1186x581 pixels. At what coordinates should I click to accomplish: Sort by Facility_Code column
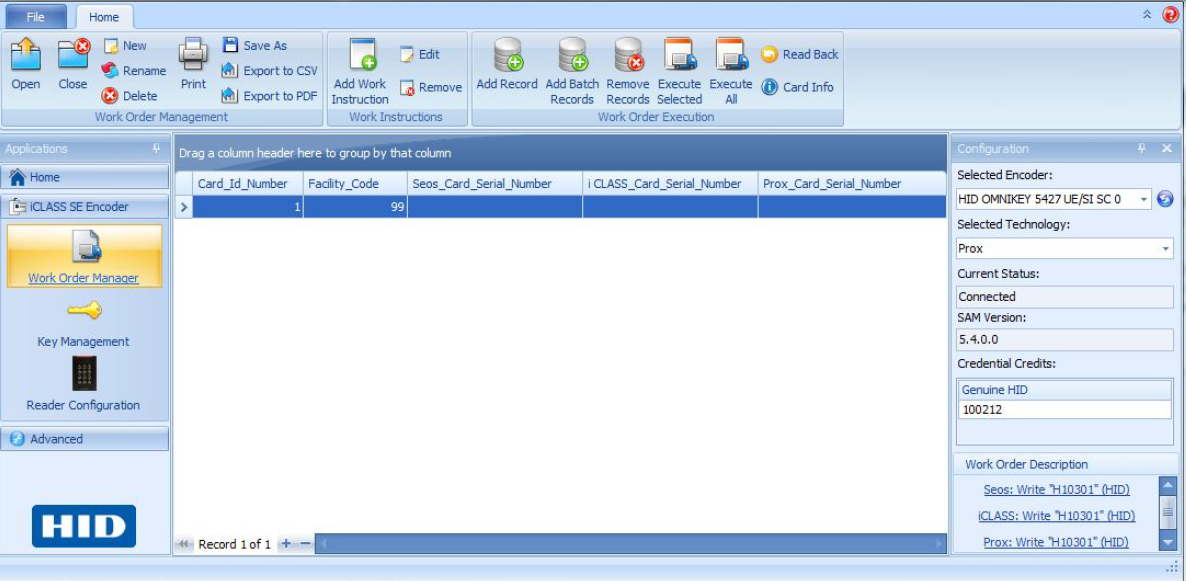355,184
